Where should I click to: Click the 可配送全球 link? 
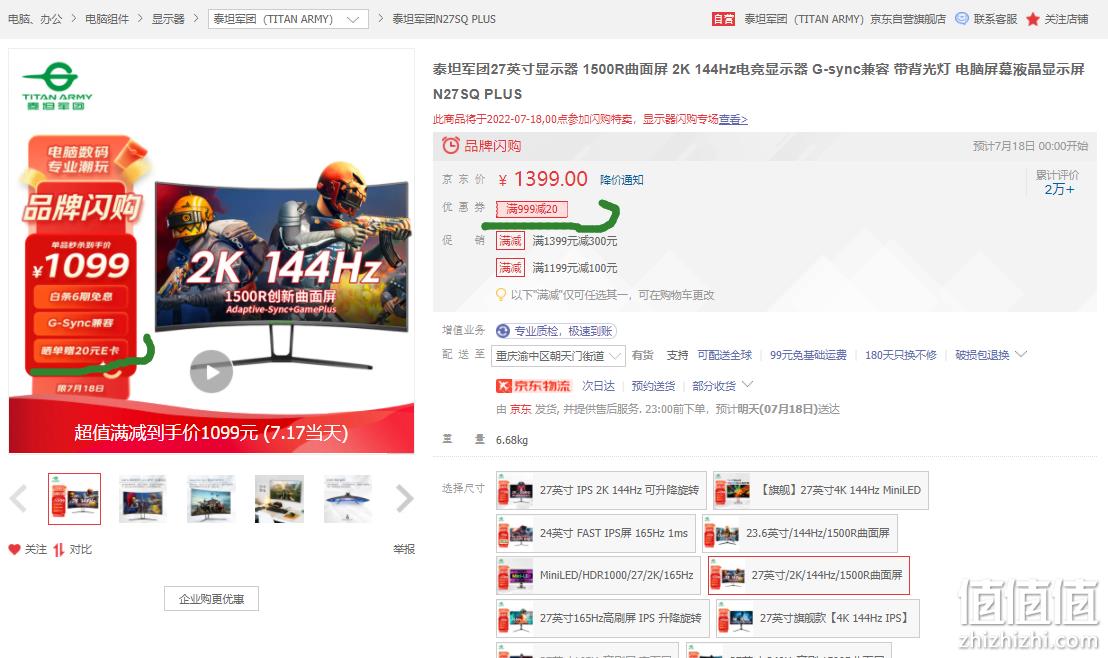(725, 355)
